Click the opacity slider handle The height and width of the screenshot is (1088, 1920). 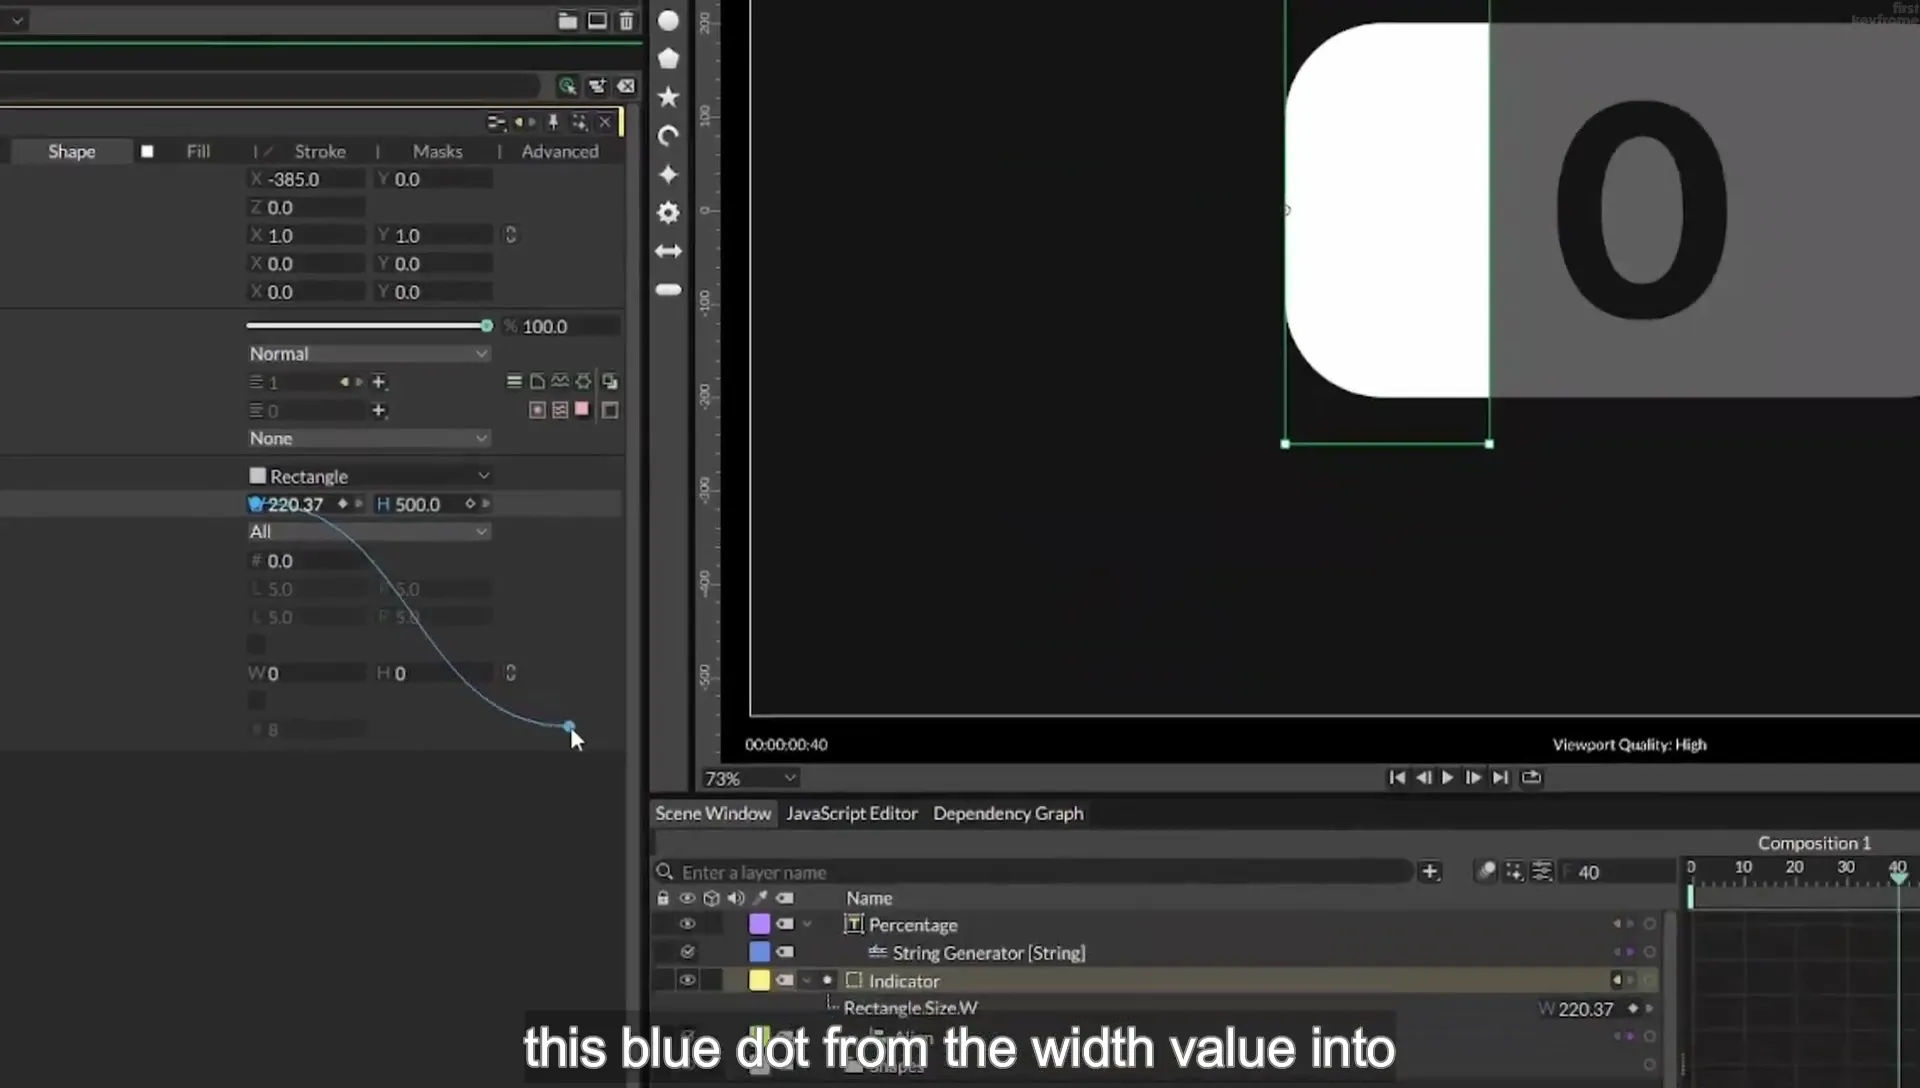coord(486,326)
